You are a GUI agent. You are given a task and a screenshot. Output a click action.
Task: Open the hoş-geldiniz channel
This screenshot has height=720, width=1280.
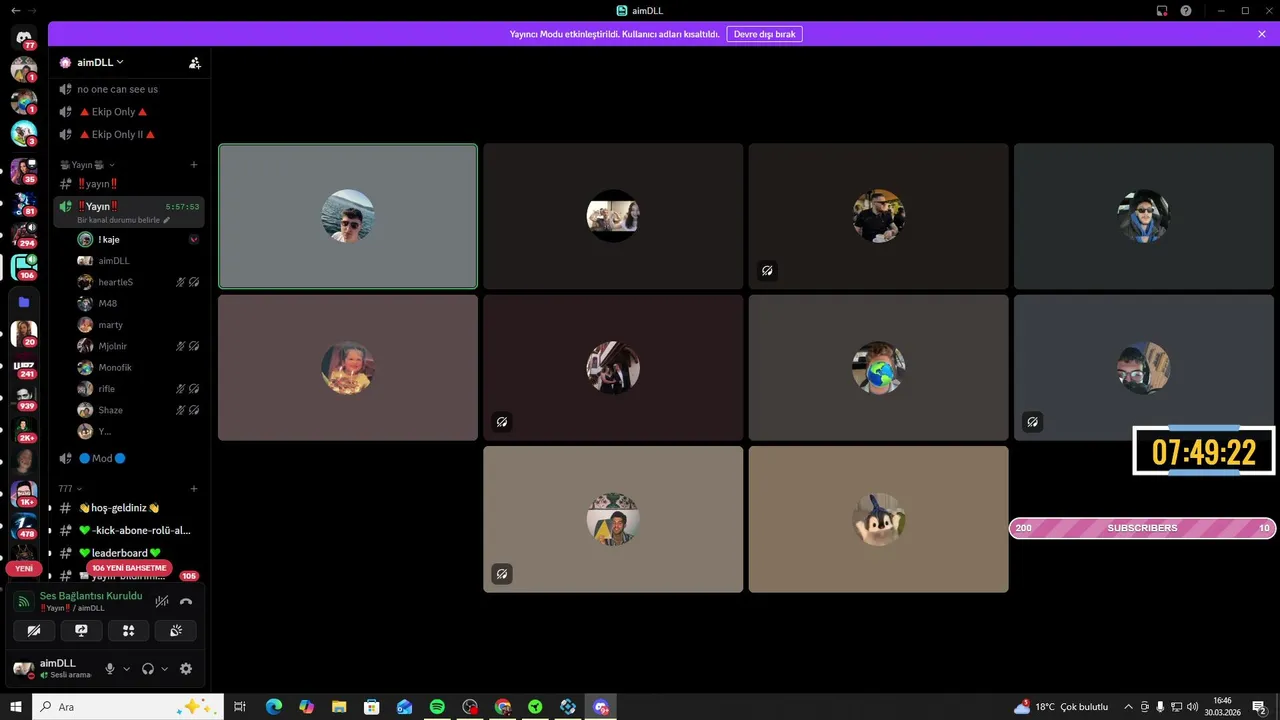tap(128, 508)
